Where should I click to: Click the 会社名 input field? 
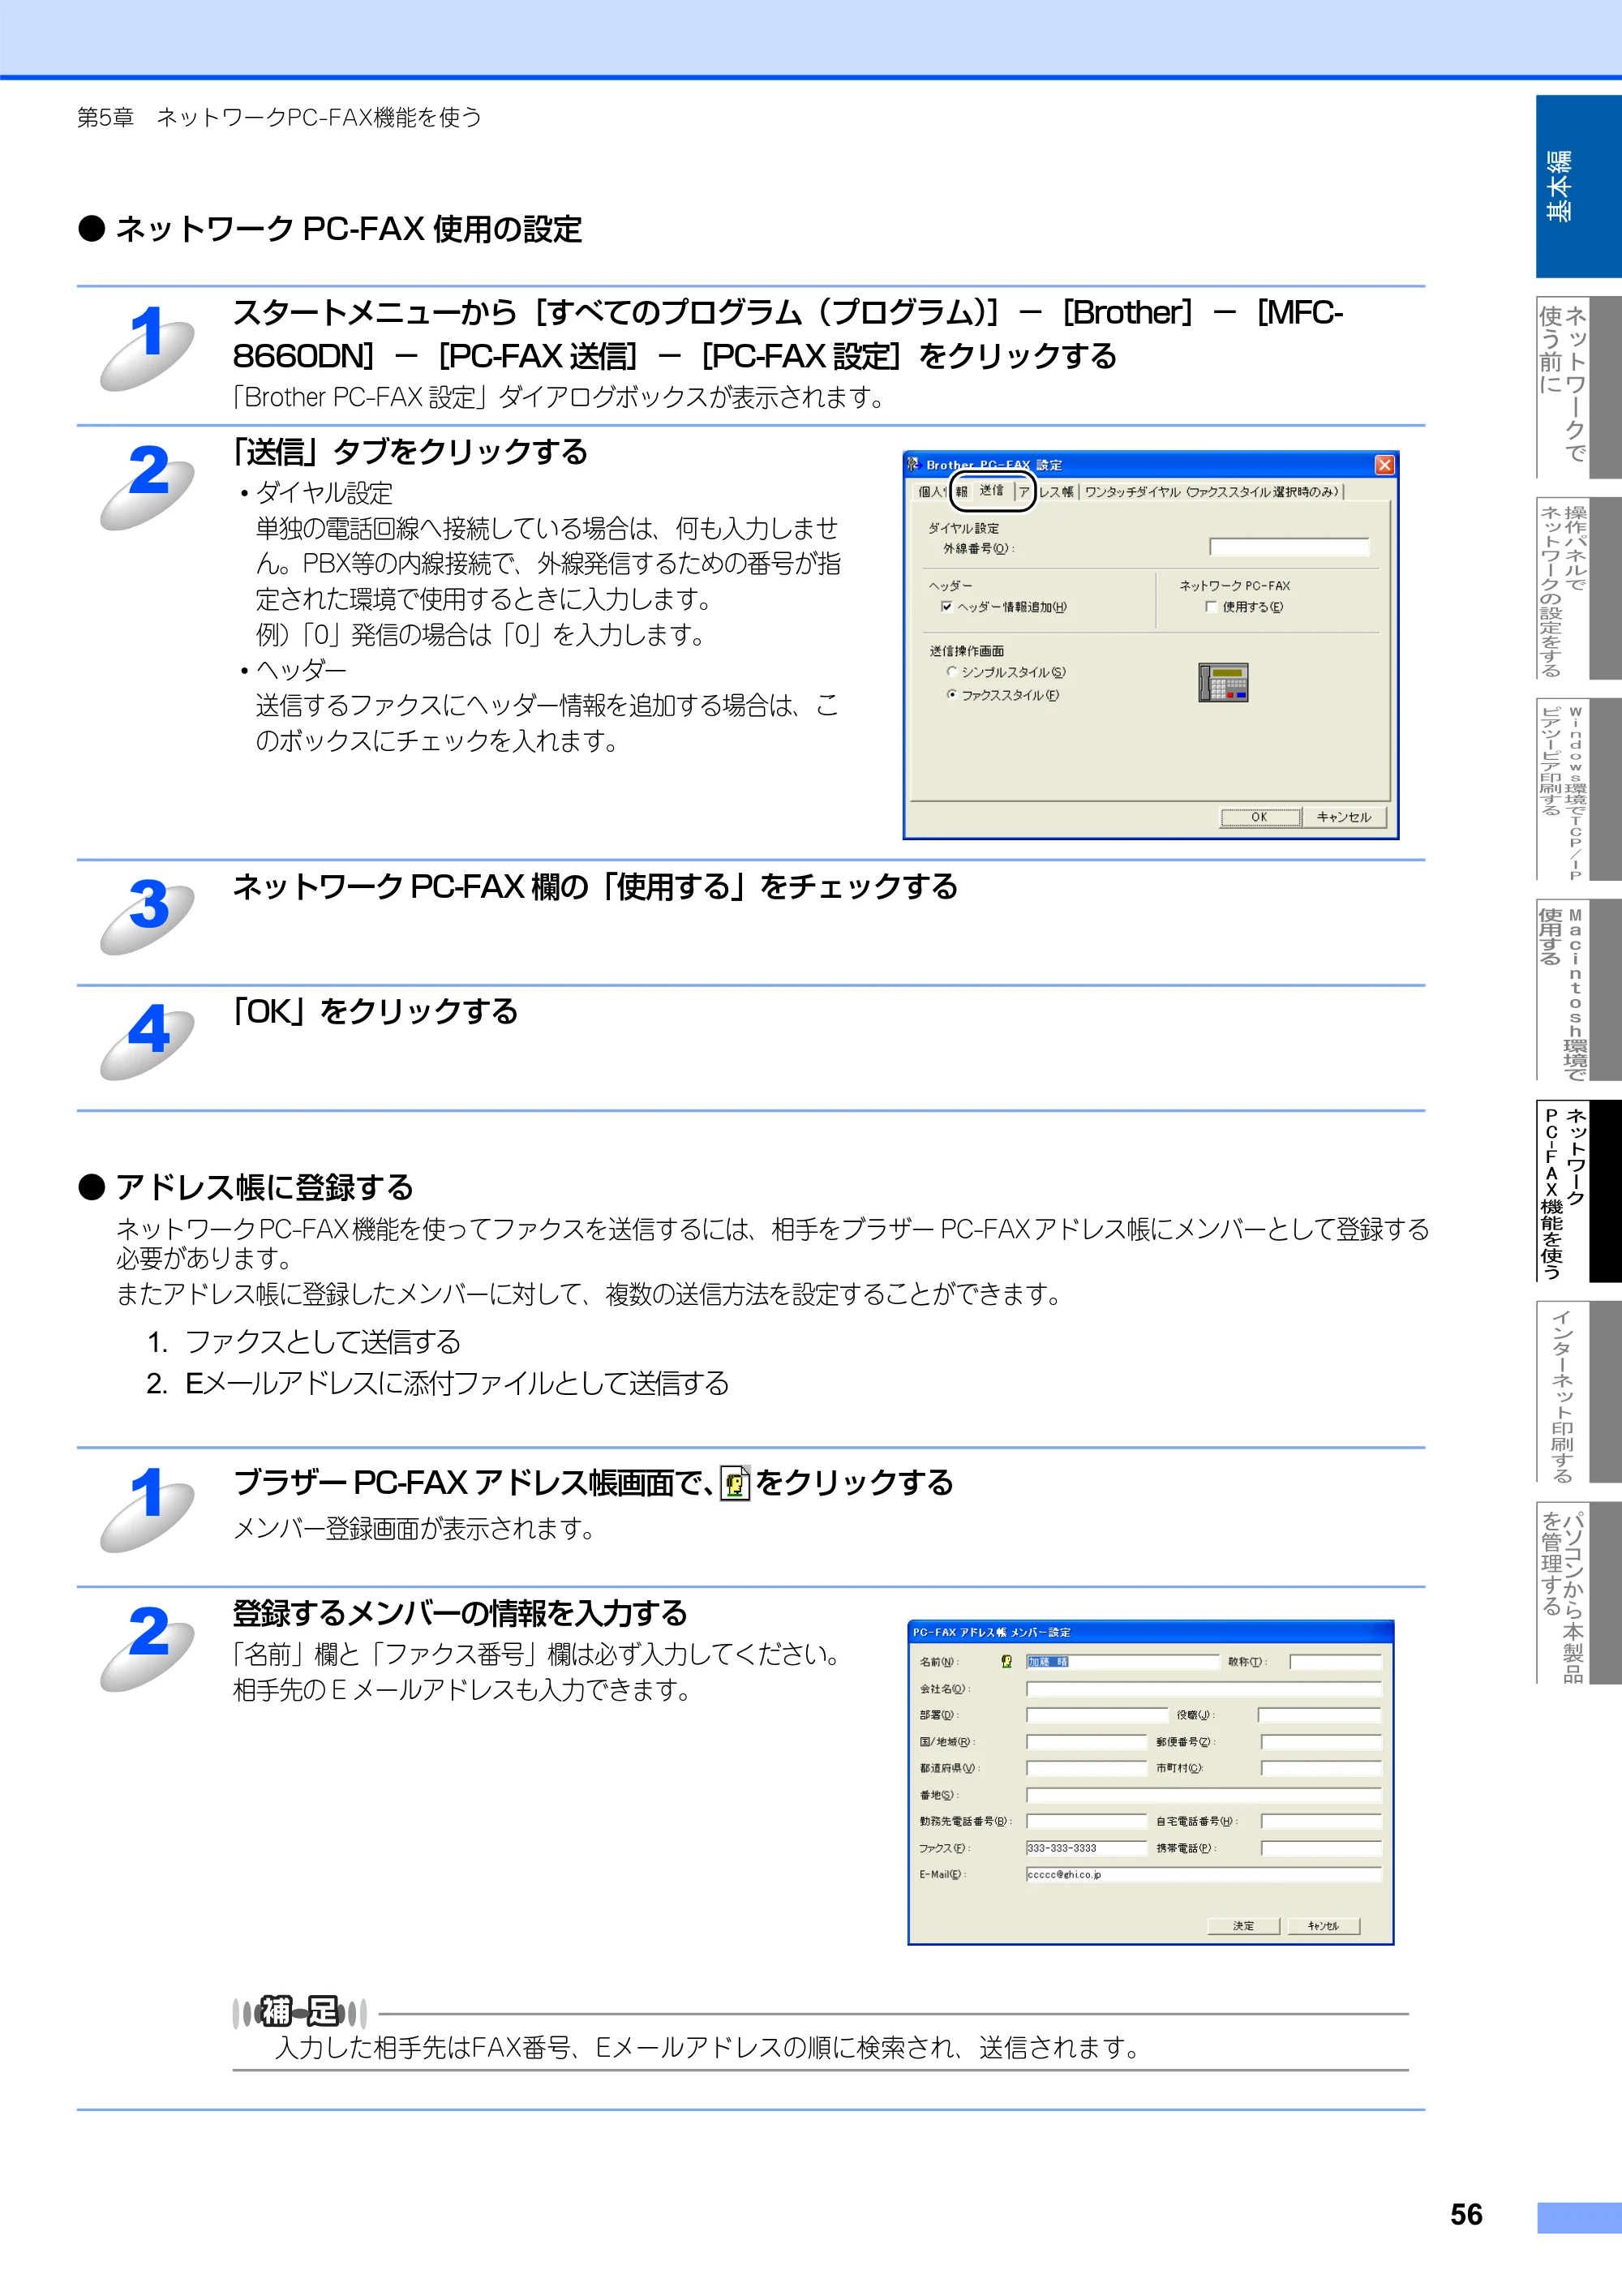(1204, 1689)
